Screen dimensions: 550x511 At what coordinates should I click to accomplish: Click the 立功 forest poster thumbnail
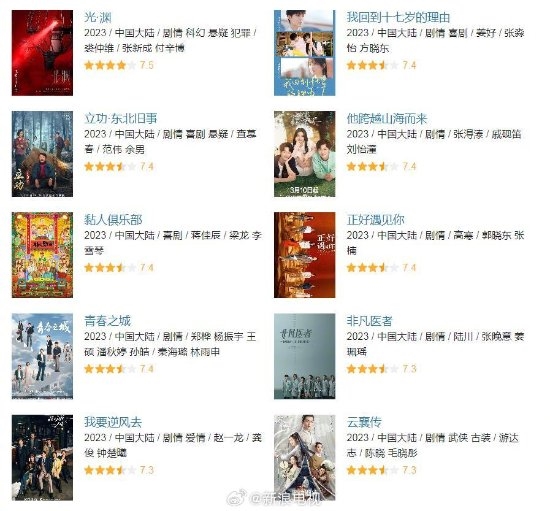pyautogui.click(x=42, y=154)
